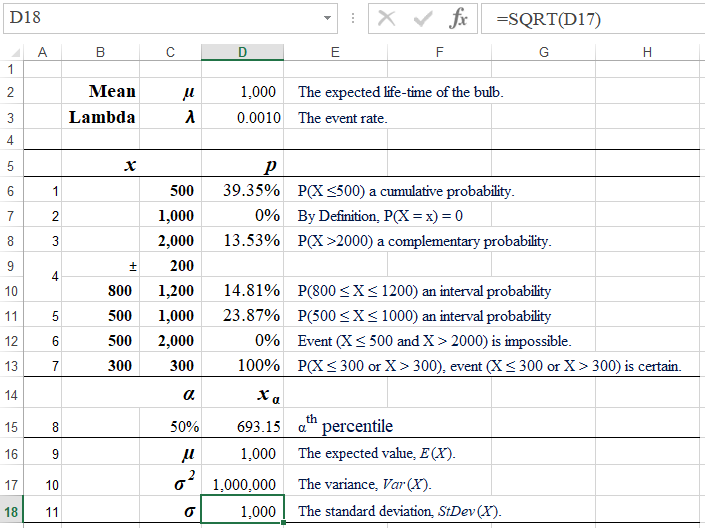Select column G header

(x=544, y=53)
